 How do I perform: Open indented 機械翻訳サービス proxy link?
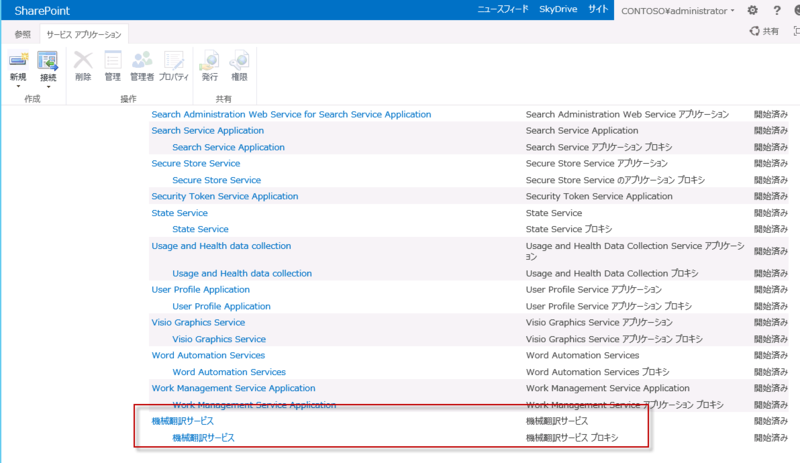pos(204,438)
